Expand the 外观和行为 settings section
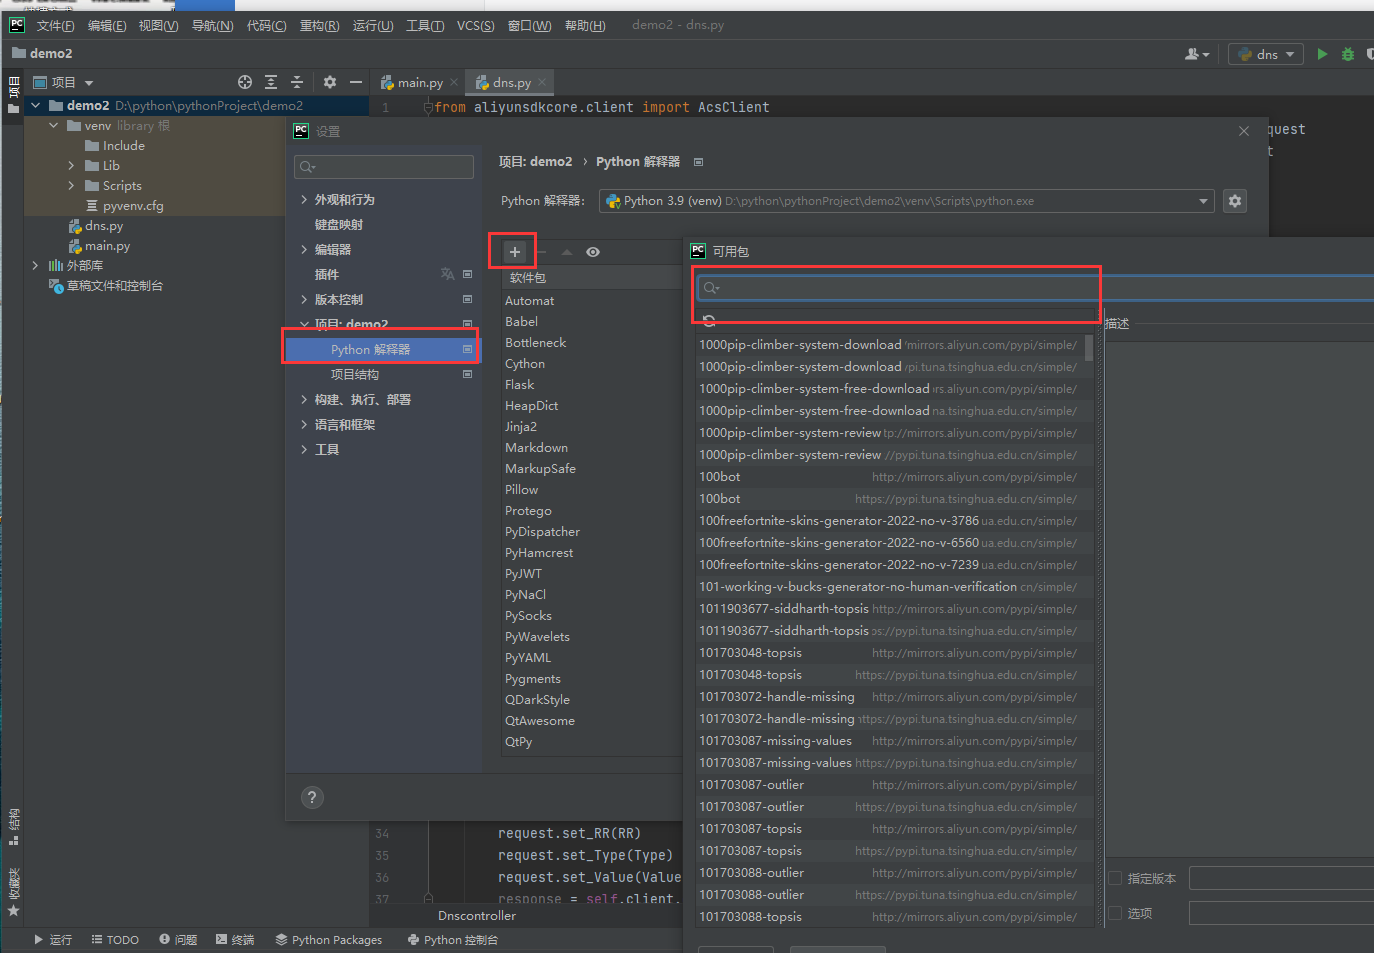Image resolution: width=1374 pixels, height=953 pixels. pyautogui.click(x=304, y=200)
